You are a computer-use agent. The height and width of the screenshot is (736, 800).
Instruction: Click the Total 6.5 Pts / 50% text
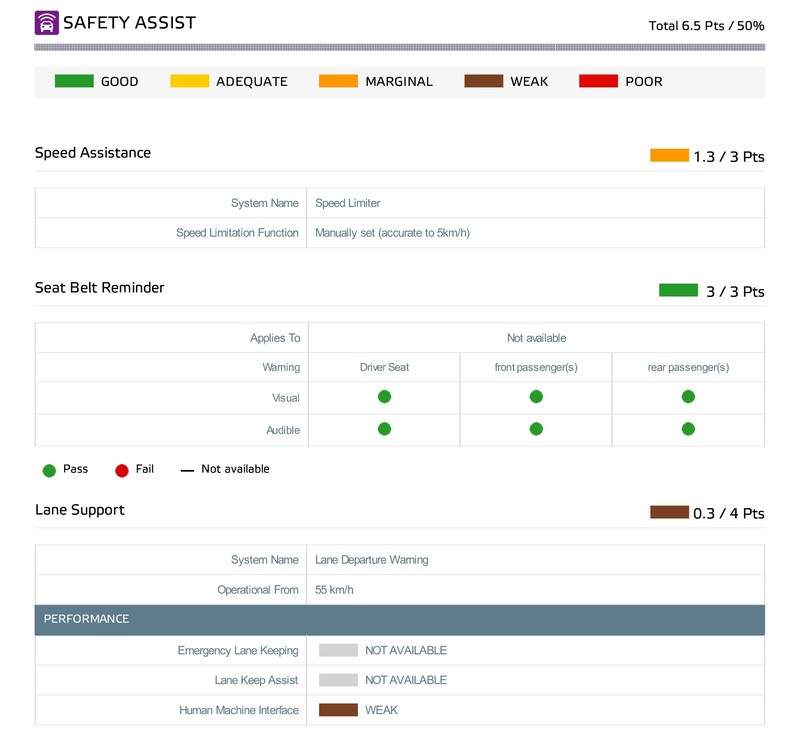click(706, 26)
